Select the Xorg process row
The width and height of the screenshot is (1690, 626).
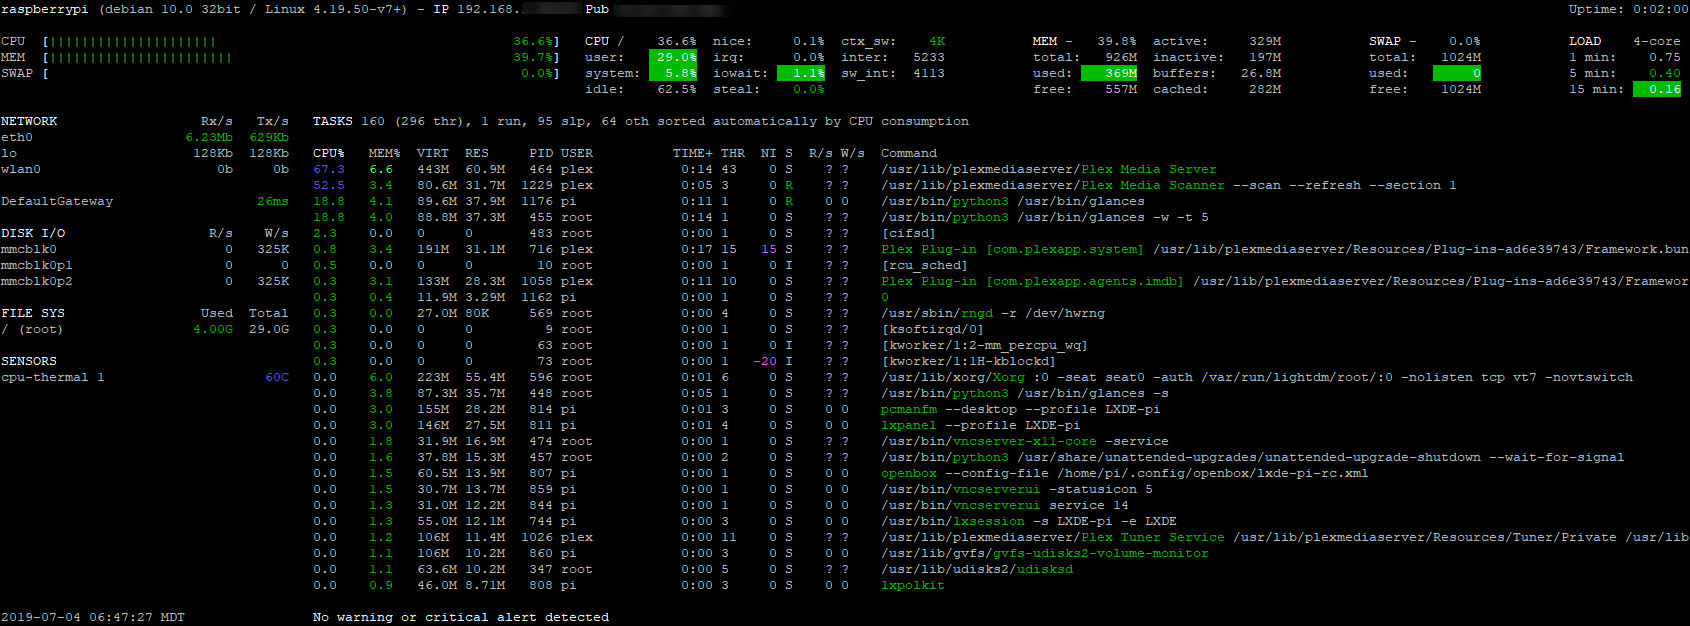[973, 378]
